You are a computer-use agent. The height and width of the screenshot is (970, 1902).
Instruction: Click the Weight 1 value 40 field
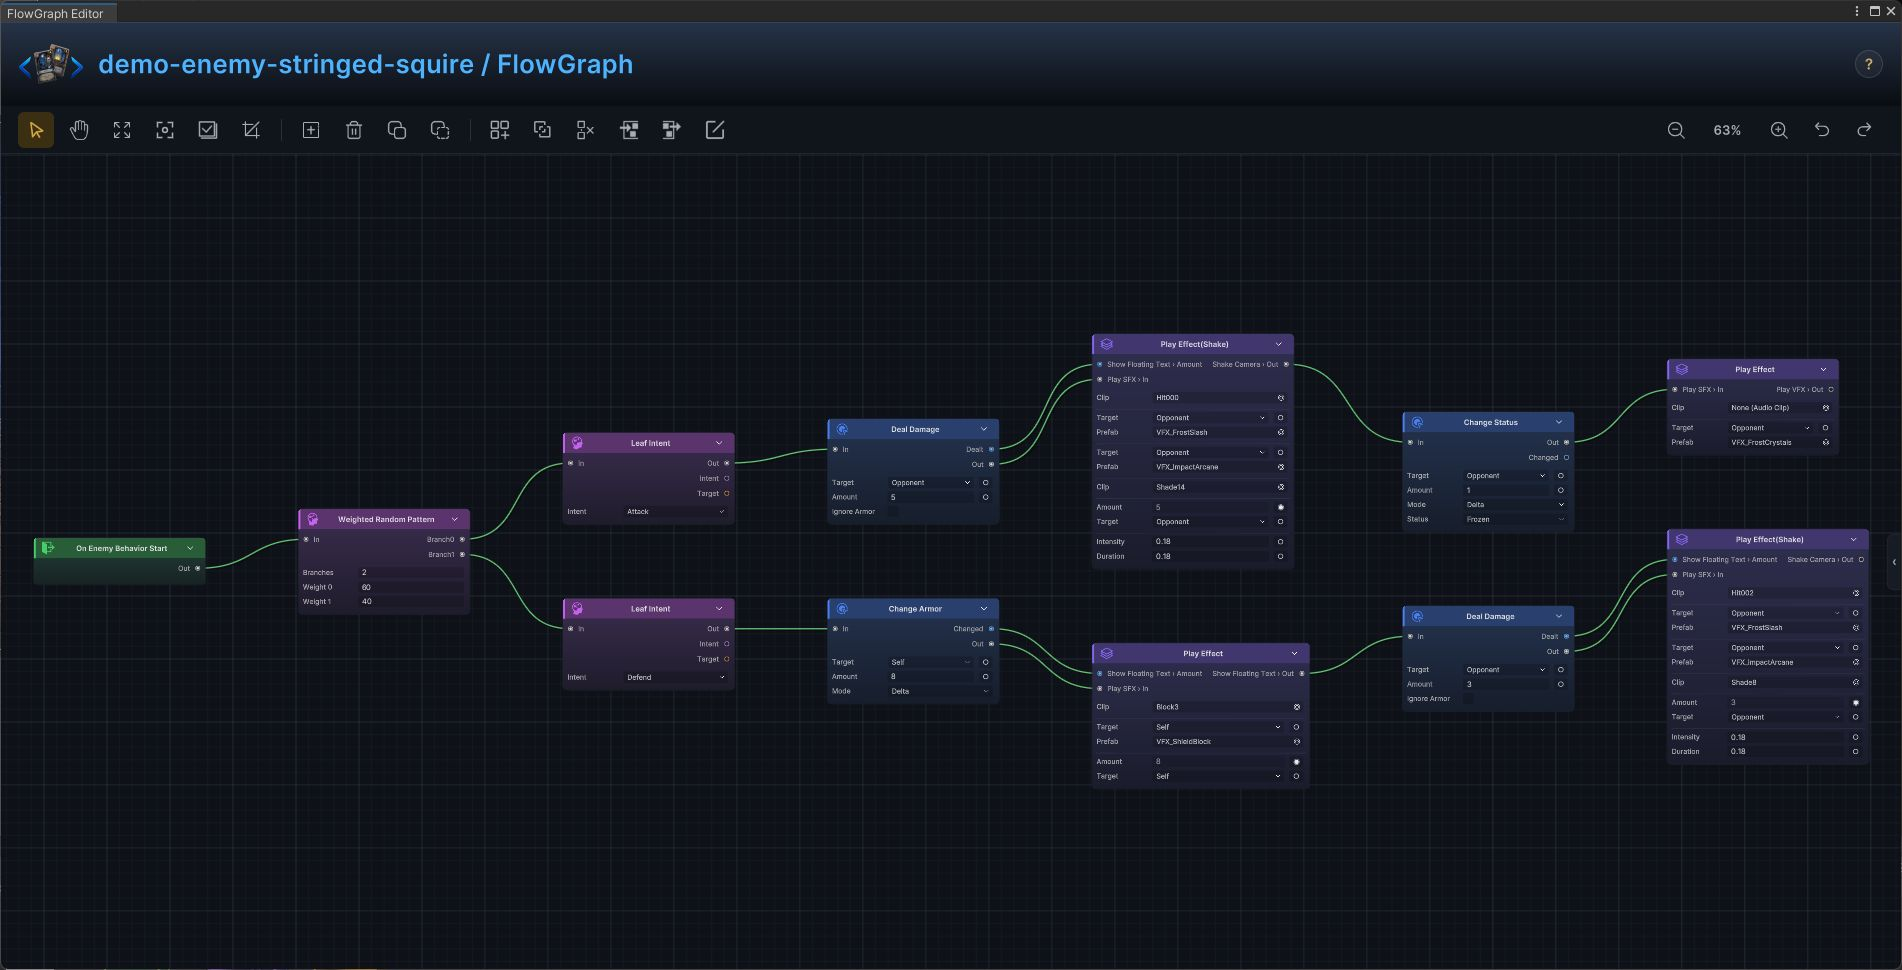click(x=411, y=601)
